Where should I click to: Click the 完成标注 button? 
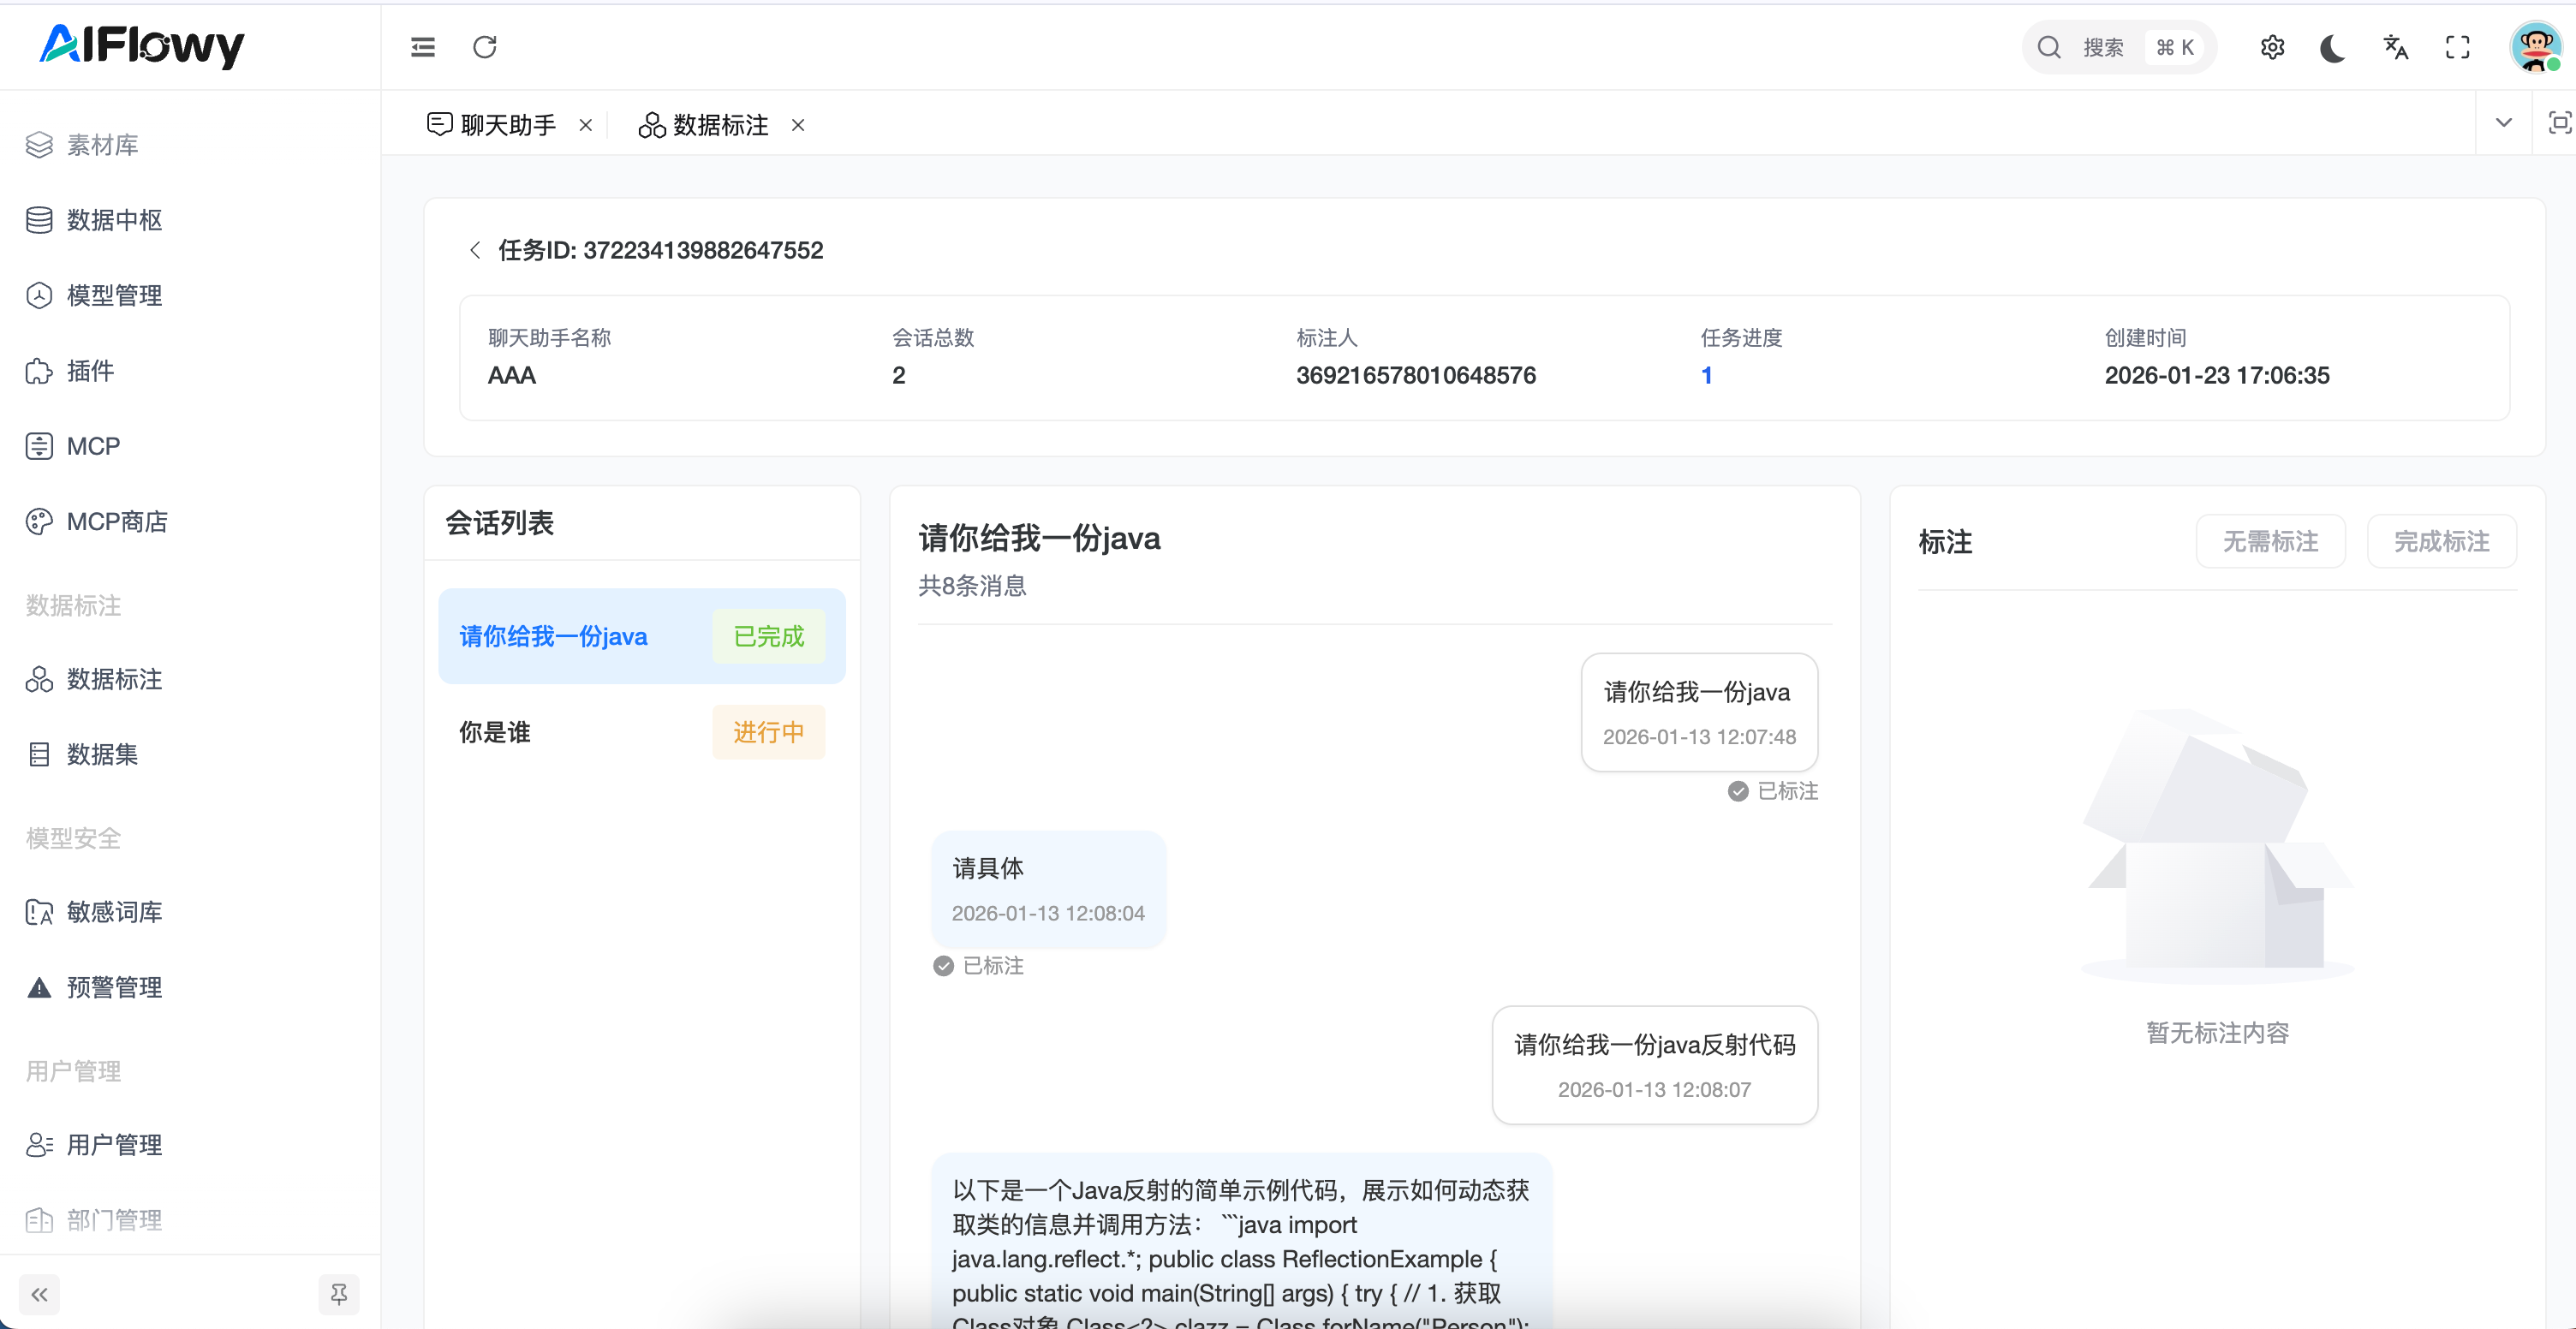point(2441,542)
